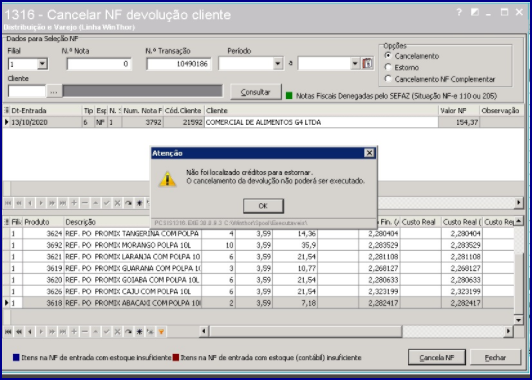Select product row 3626 PROMIX CAJU
Viewport: 532px width, 380px height.
pyautogui.click(x=259, y=291)
